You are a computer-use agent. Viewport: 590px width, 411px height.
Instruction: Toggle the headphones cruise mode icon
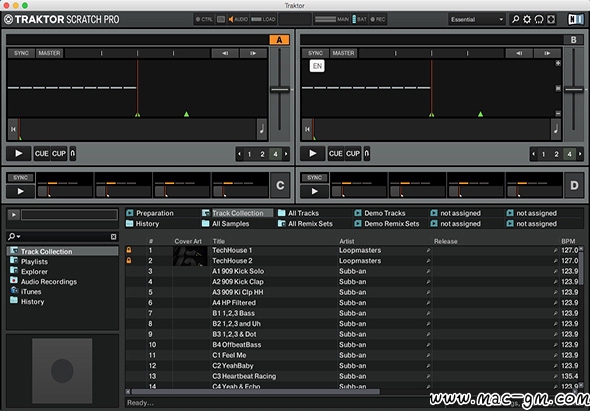click(539, 19)
